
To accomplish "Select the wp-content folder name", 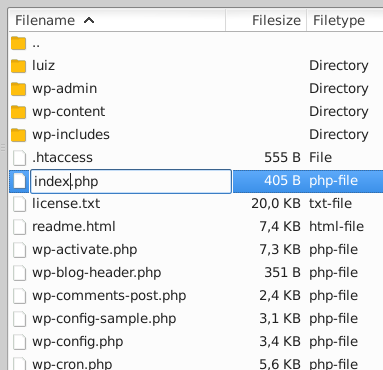I will pos(69,112).
